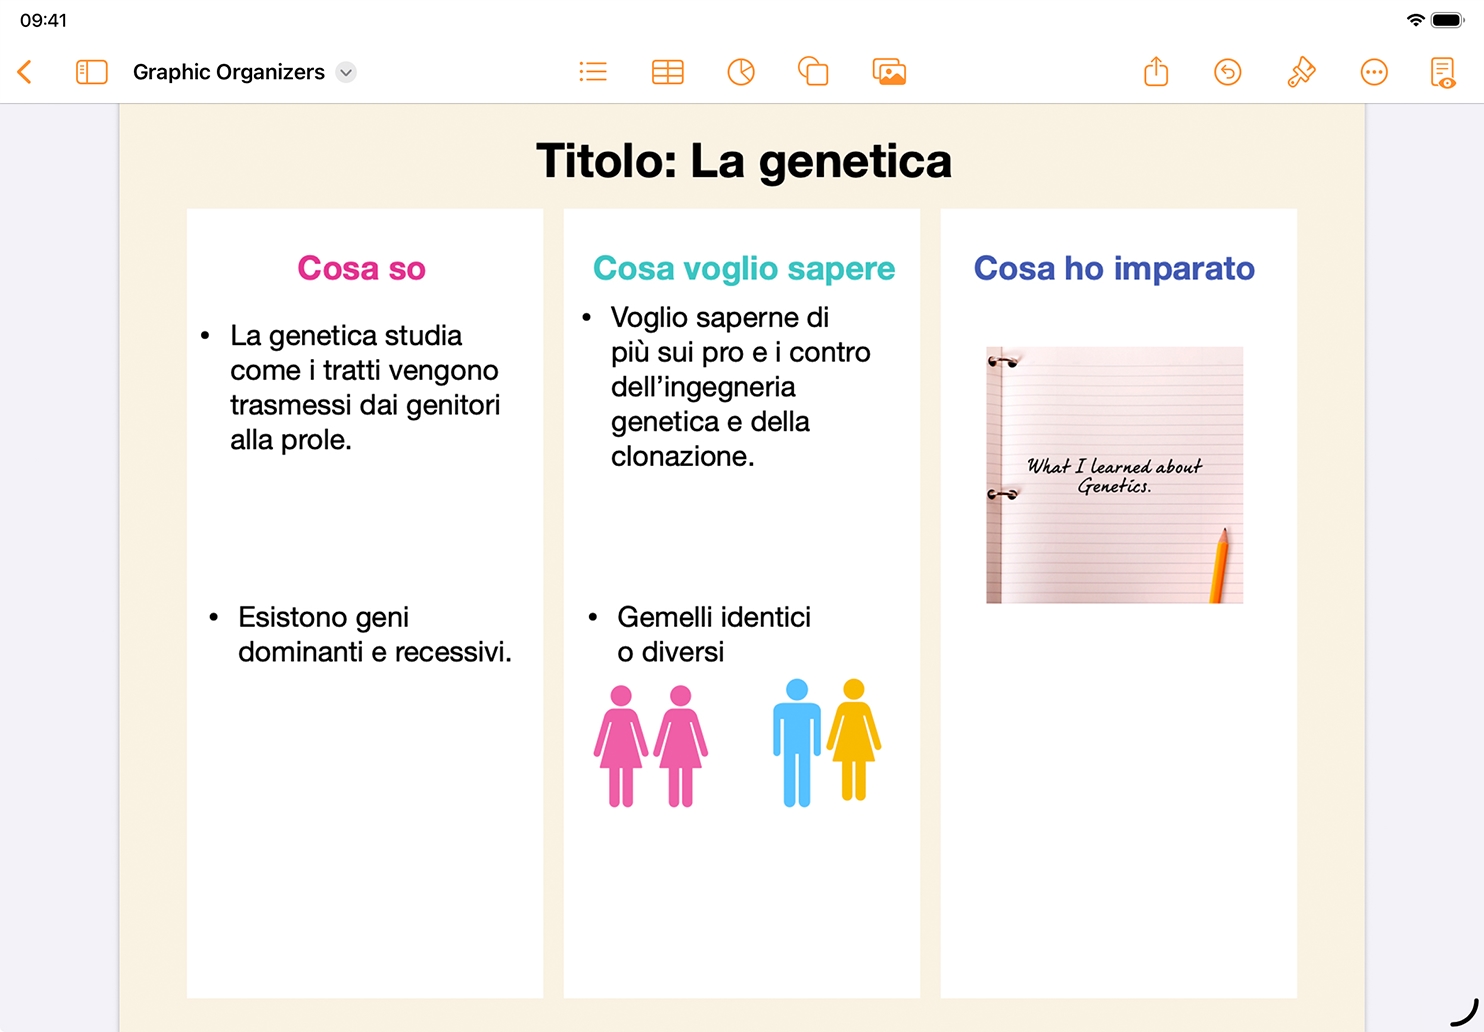
Task: Open the Format paintbrush panel
Action: click(x=1301, y=72)
